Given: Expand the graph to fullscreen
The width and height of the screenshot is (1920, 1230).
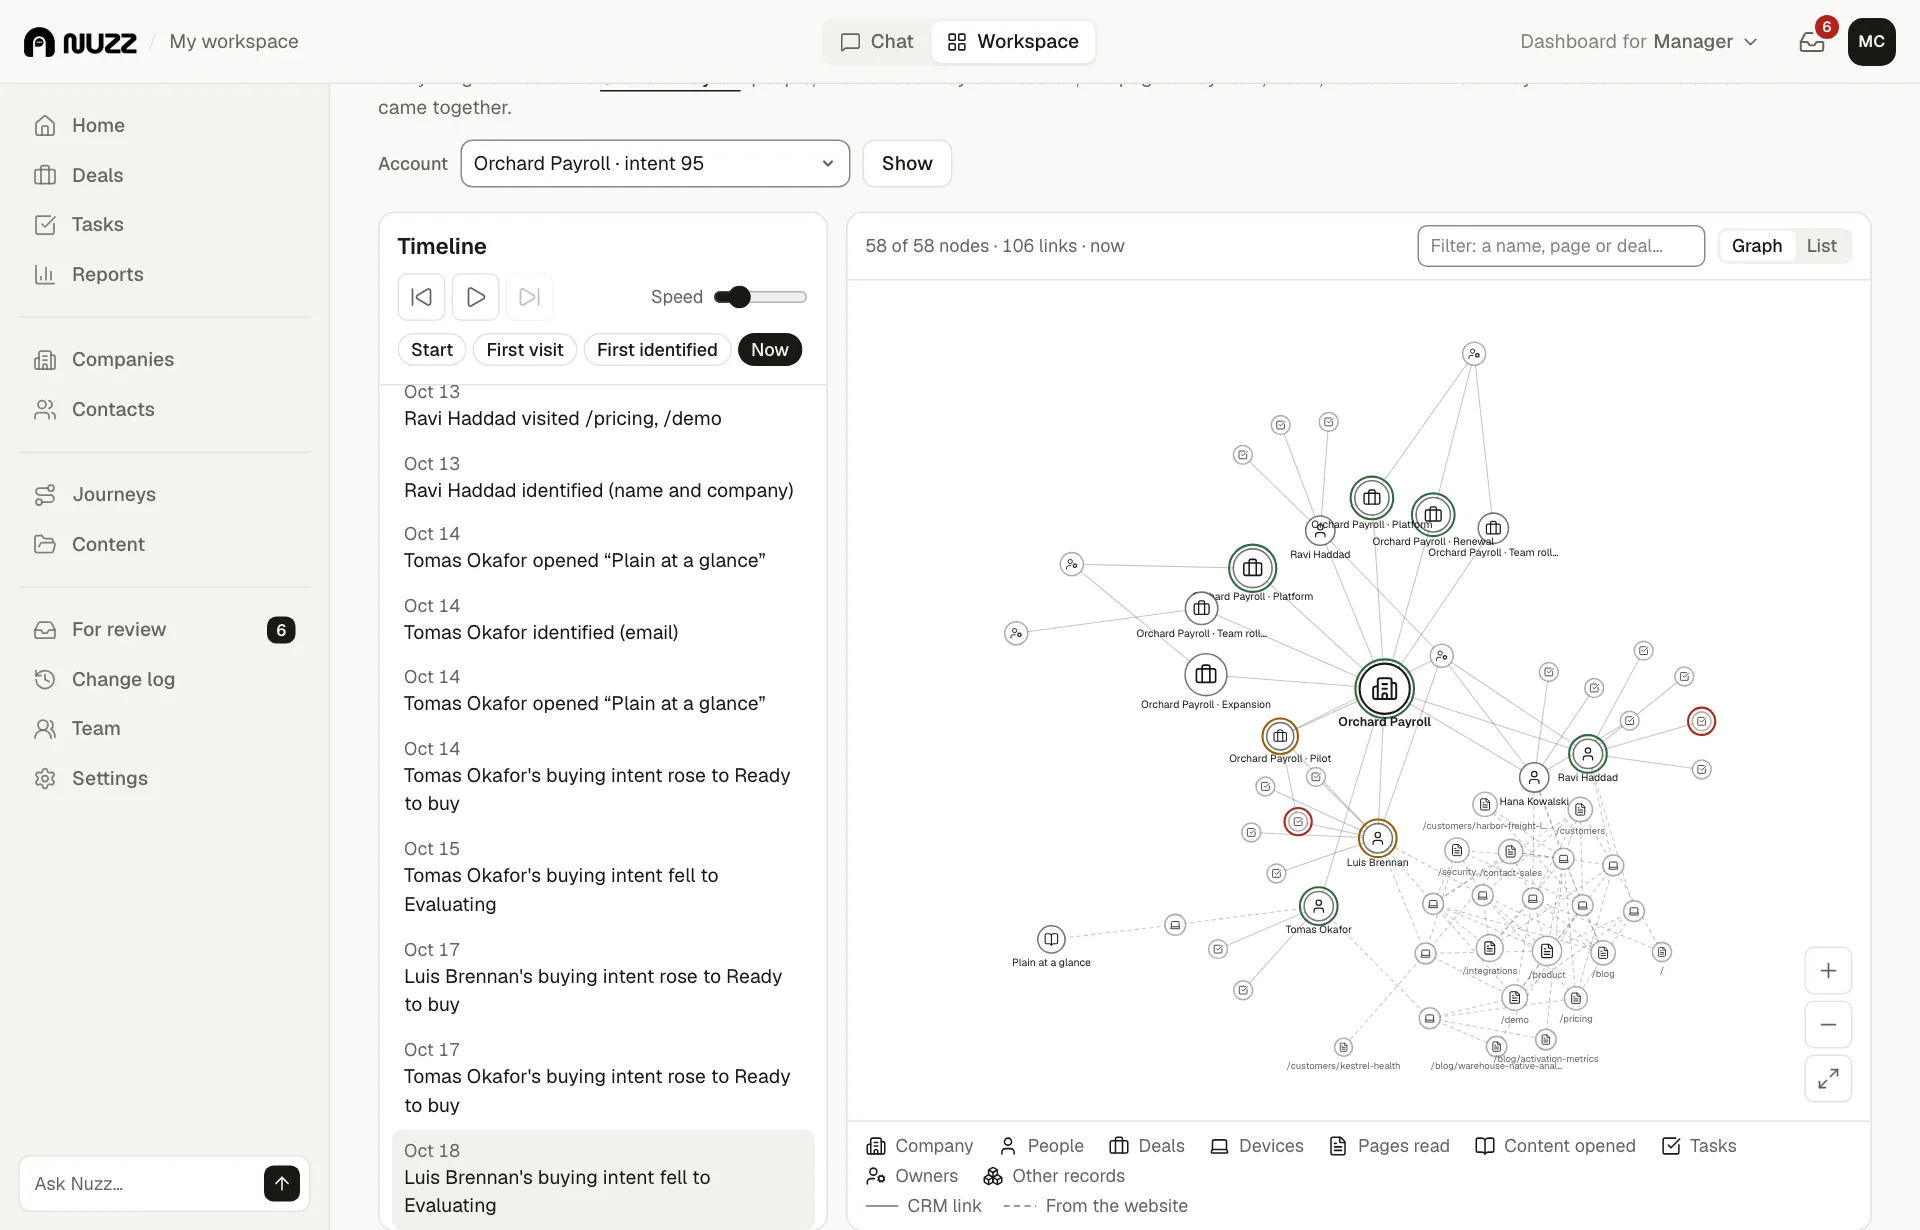Looking at the screenshot, I should tap(1828, 1079).
